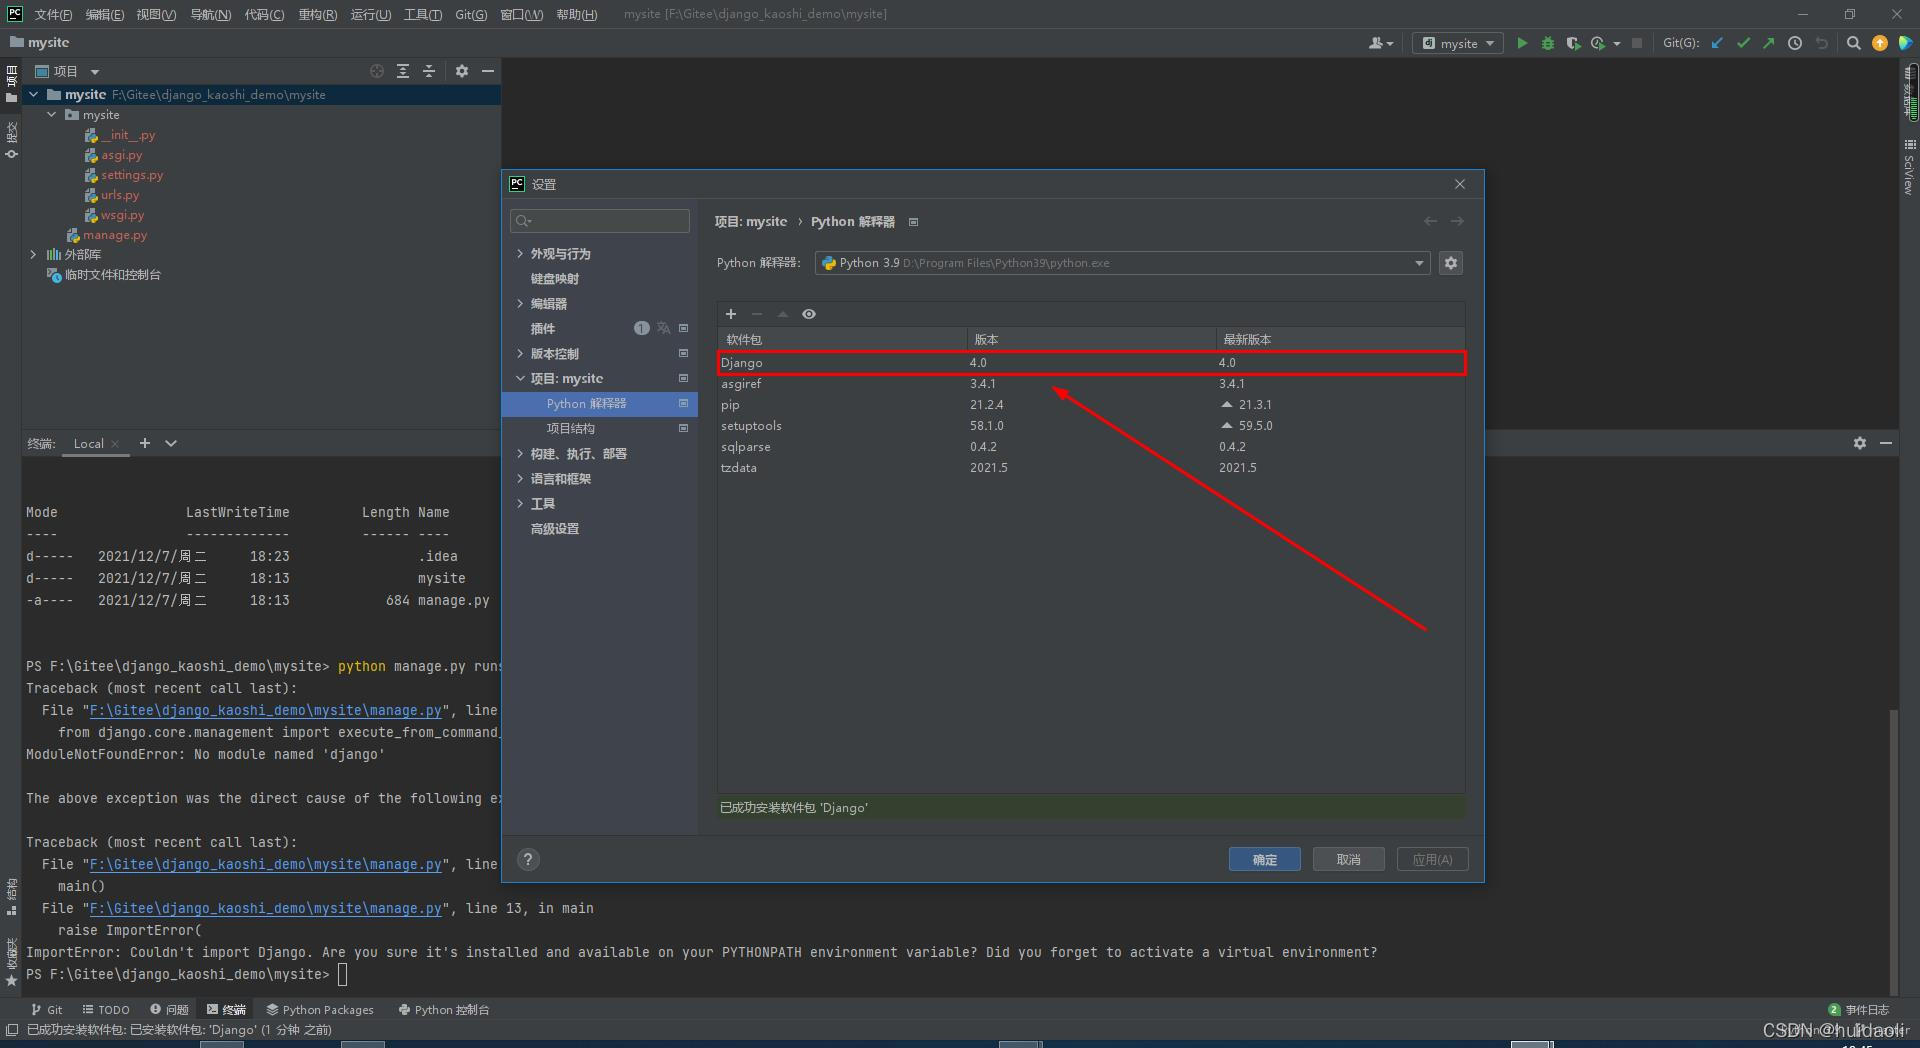Confirm settings with OK button

pos(1264,860)
